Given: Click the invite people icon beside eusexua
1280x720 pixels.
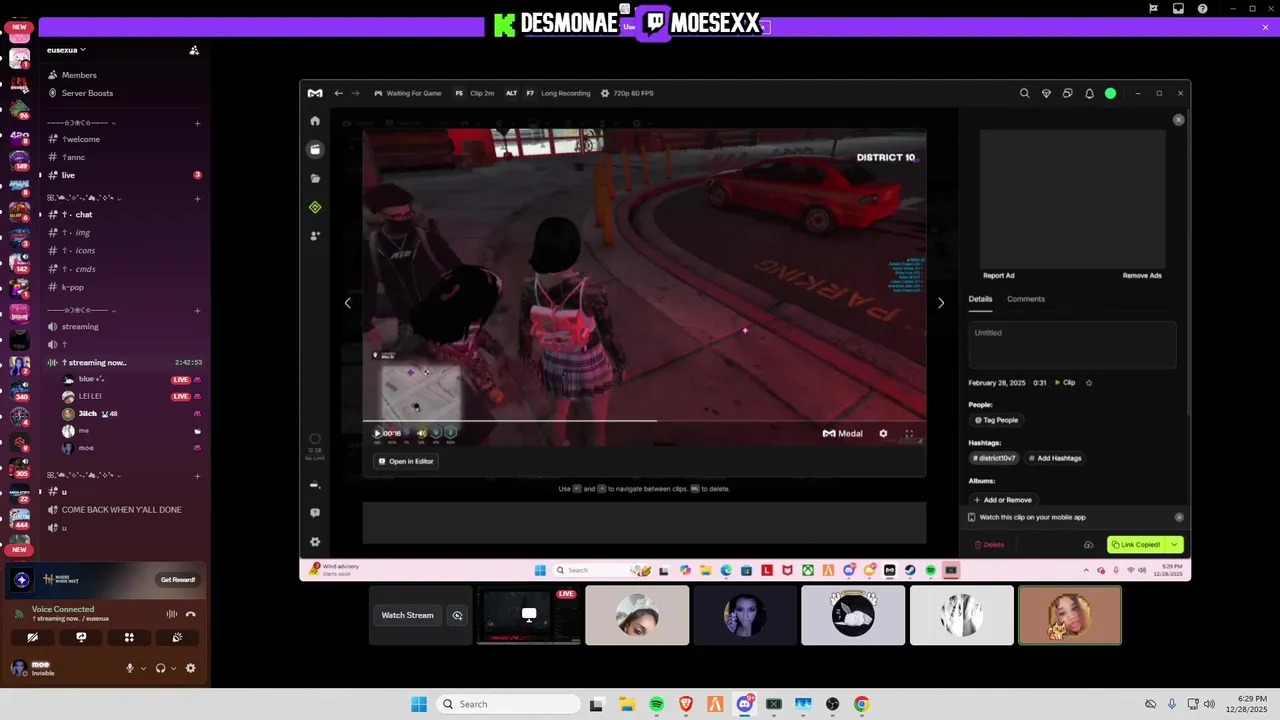Looking at the screenshot, I should pyautogui.click(x=194, y=50).
